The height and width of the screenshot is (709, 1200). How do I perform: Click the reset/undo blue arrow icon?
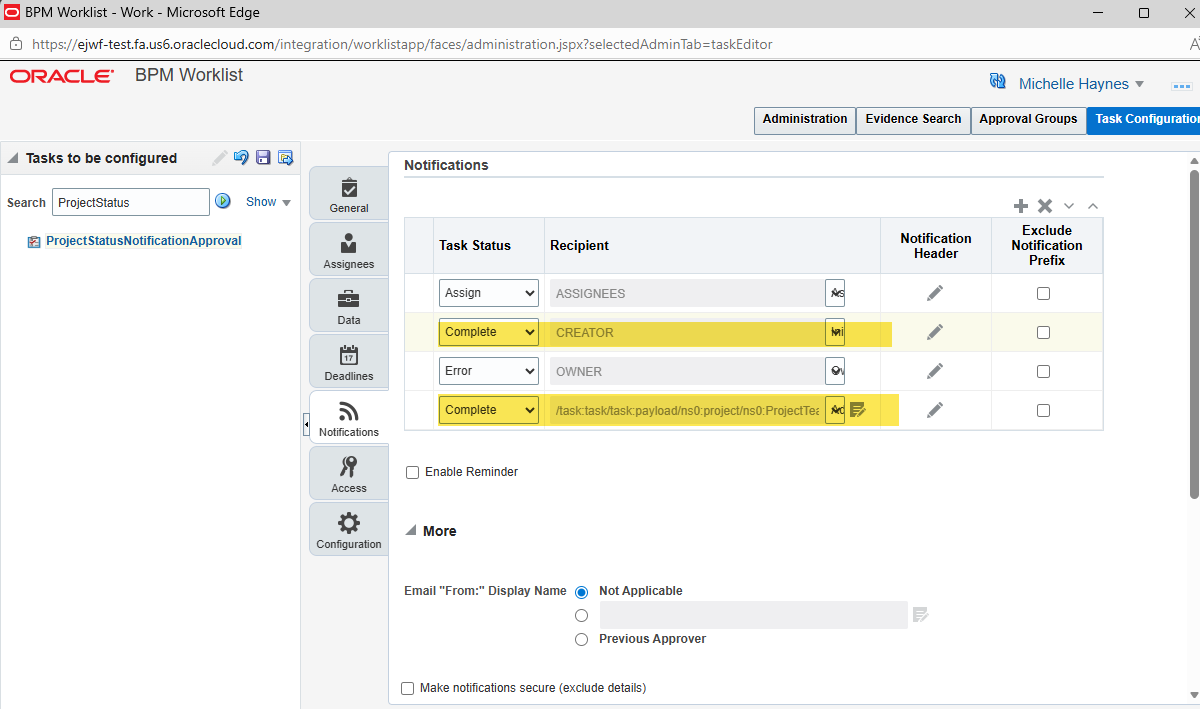click(x=241, y=158)
